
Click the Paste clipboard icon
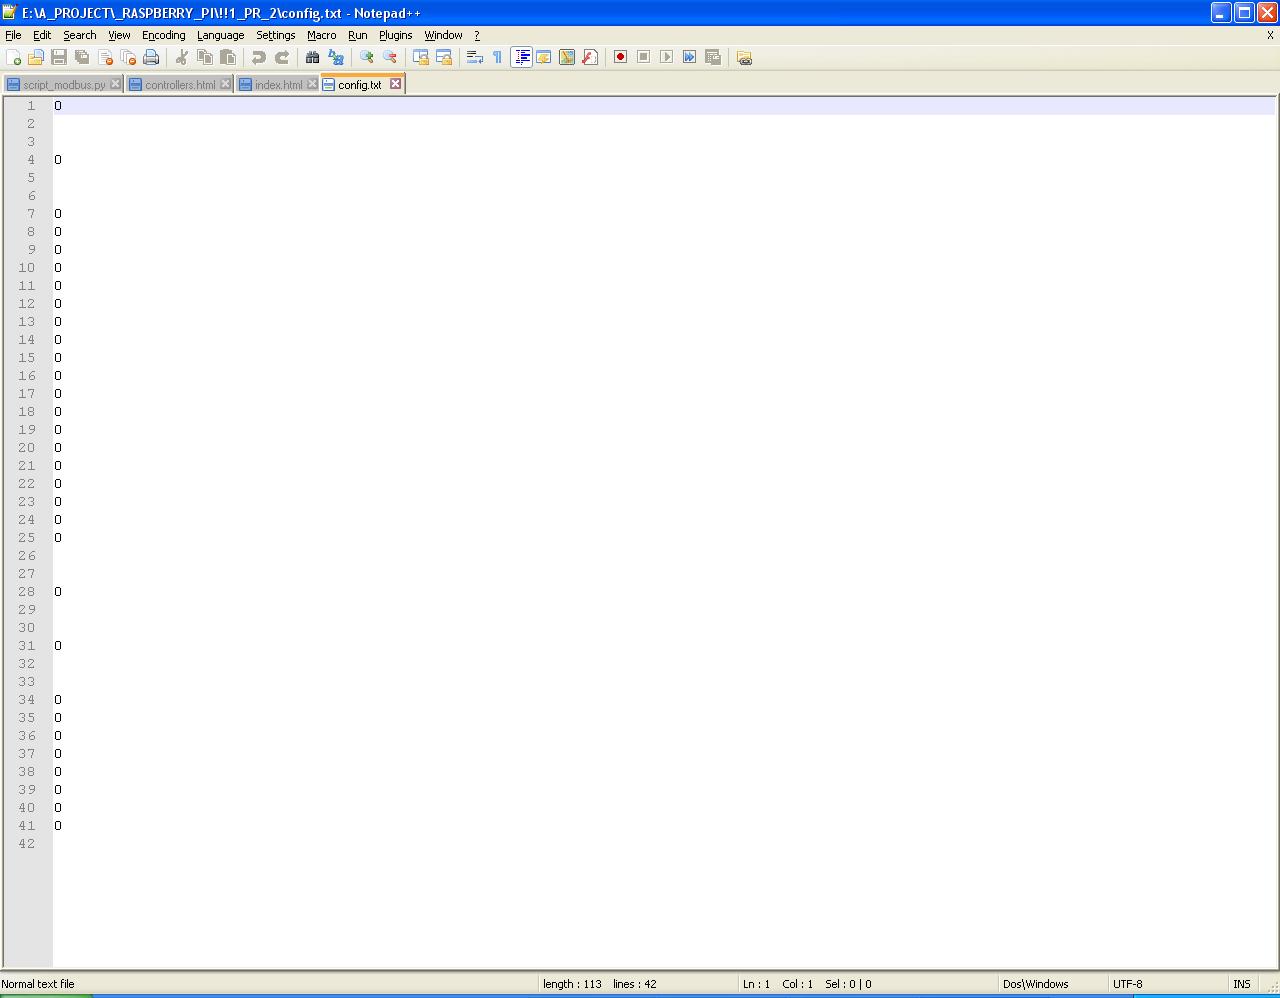[228, 57]
